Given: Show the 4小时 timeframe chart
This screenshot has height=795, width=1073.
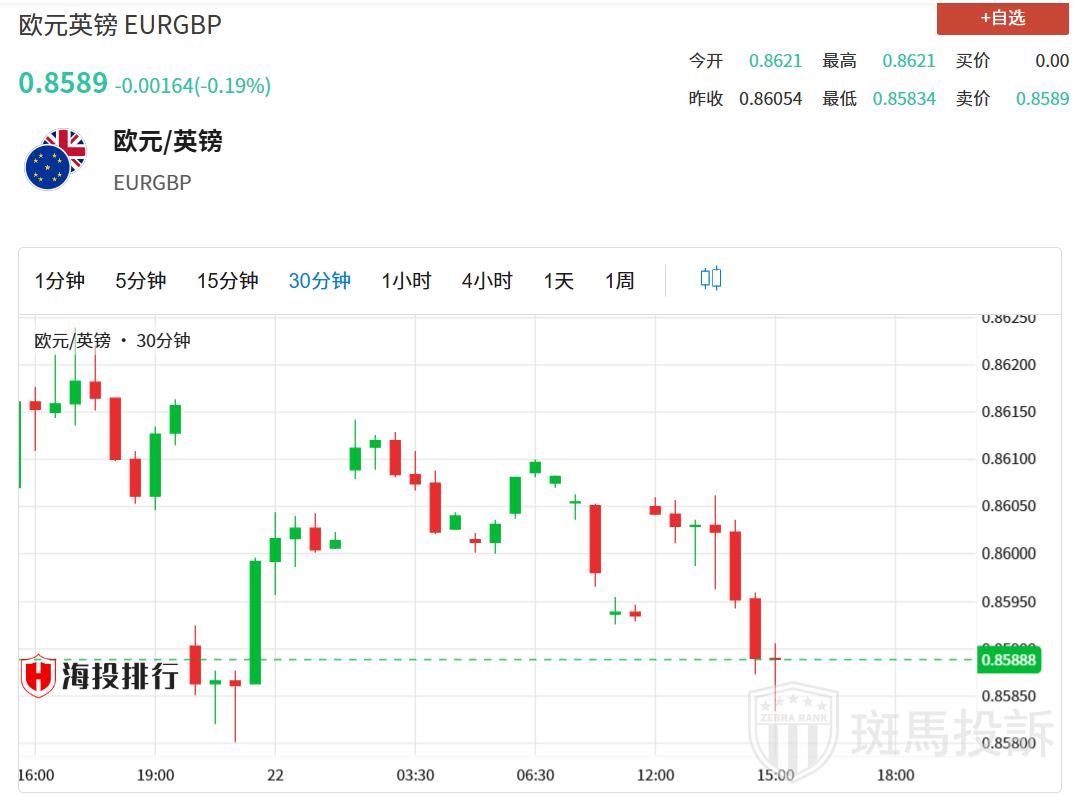Looking at the screenshot, I should tap(486, 281).
